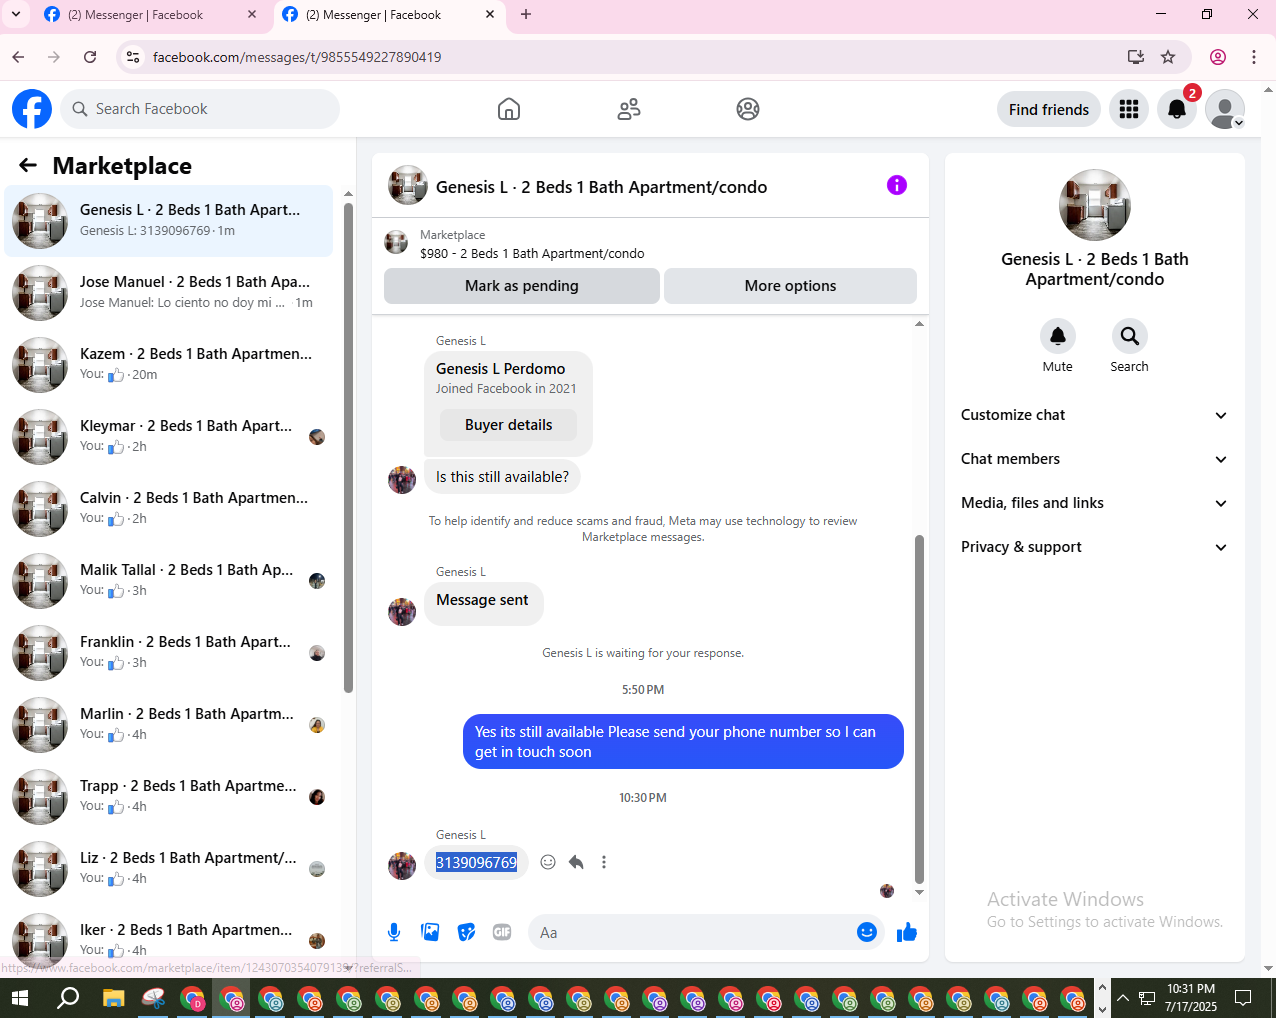Open Chrome profile icon in toolbar

(x=1218, y=57)
